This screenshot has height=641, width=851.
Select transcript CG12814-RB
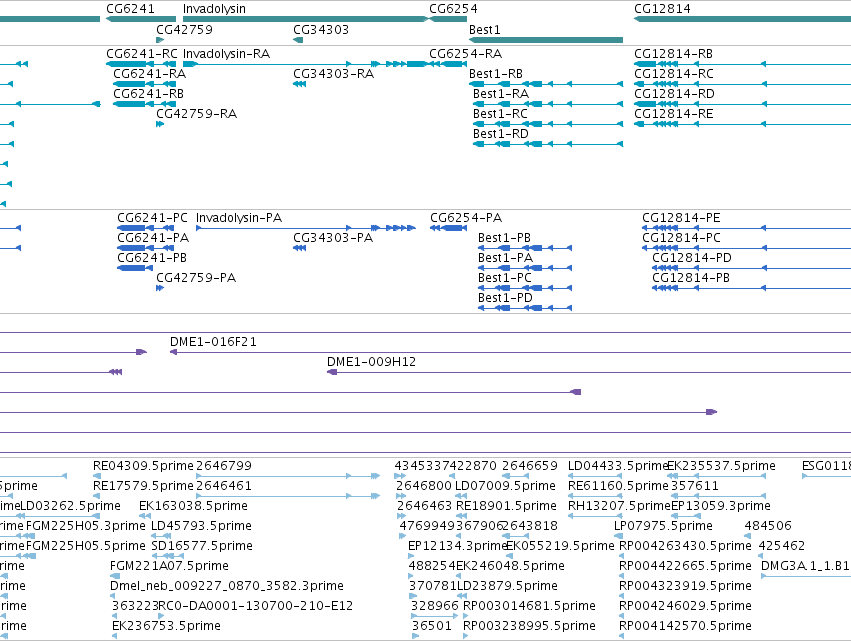[673, 54]
